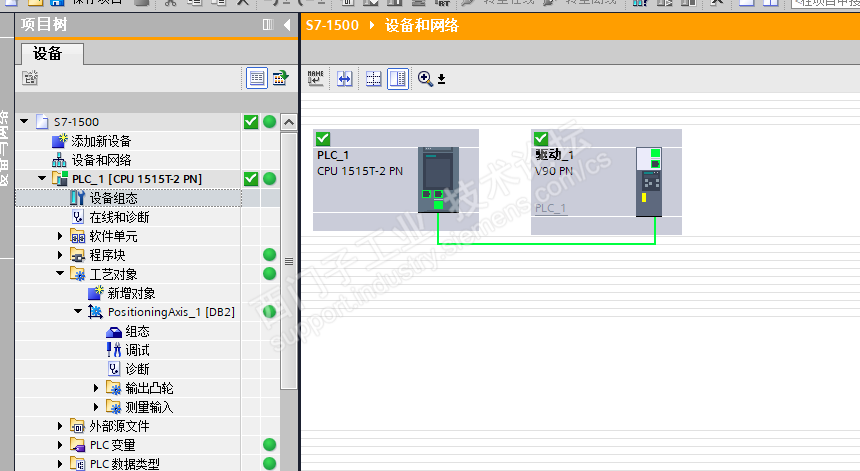Image resolution: width=860 pixels, height=471 pixels.
Task: Select the V90 PN drive device image
Action: [x=649, y=181]
